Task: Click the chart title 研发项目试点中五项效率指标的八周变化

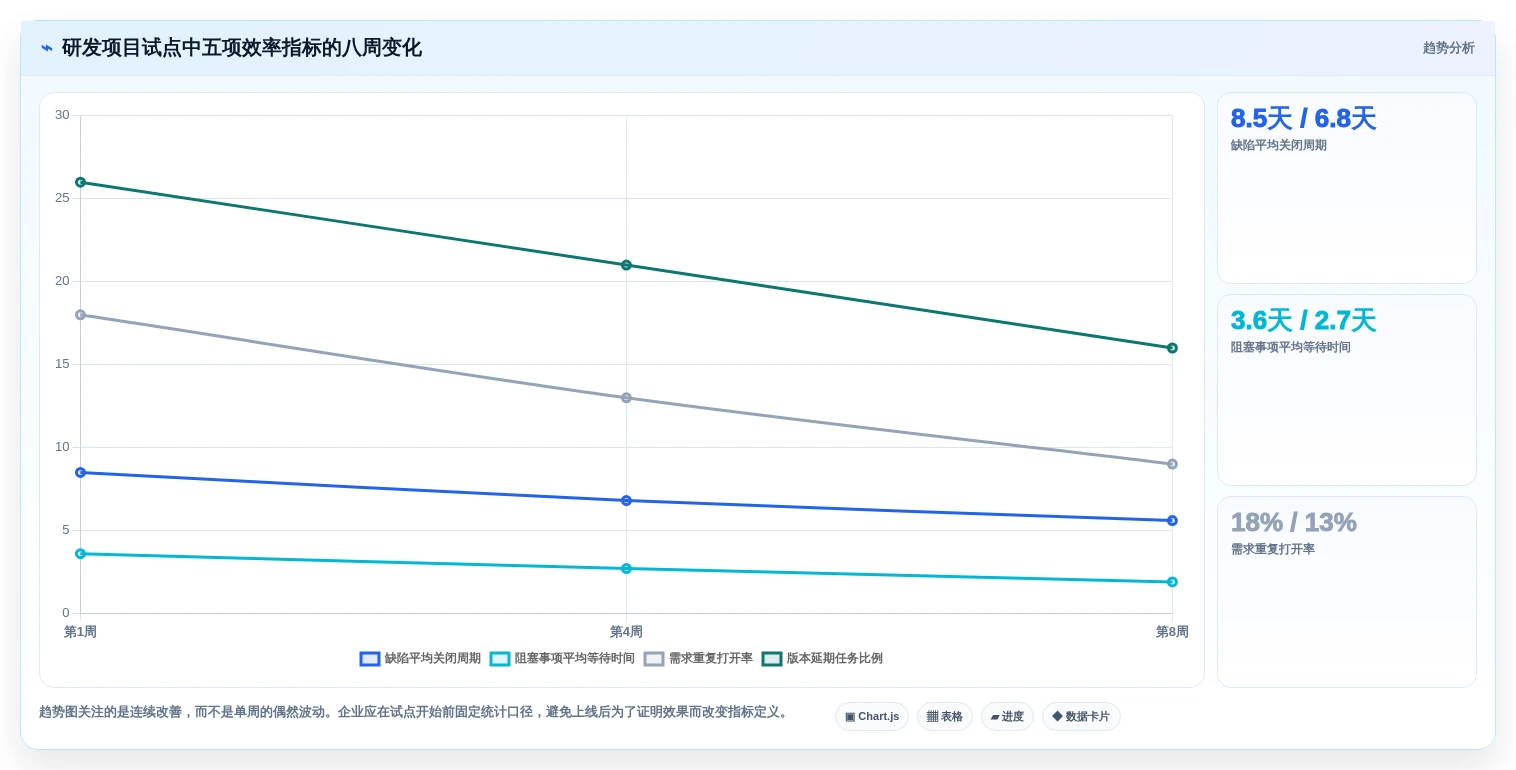Action: tap(242, 48)
